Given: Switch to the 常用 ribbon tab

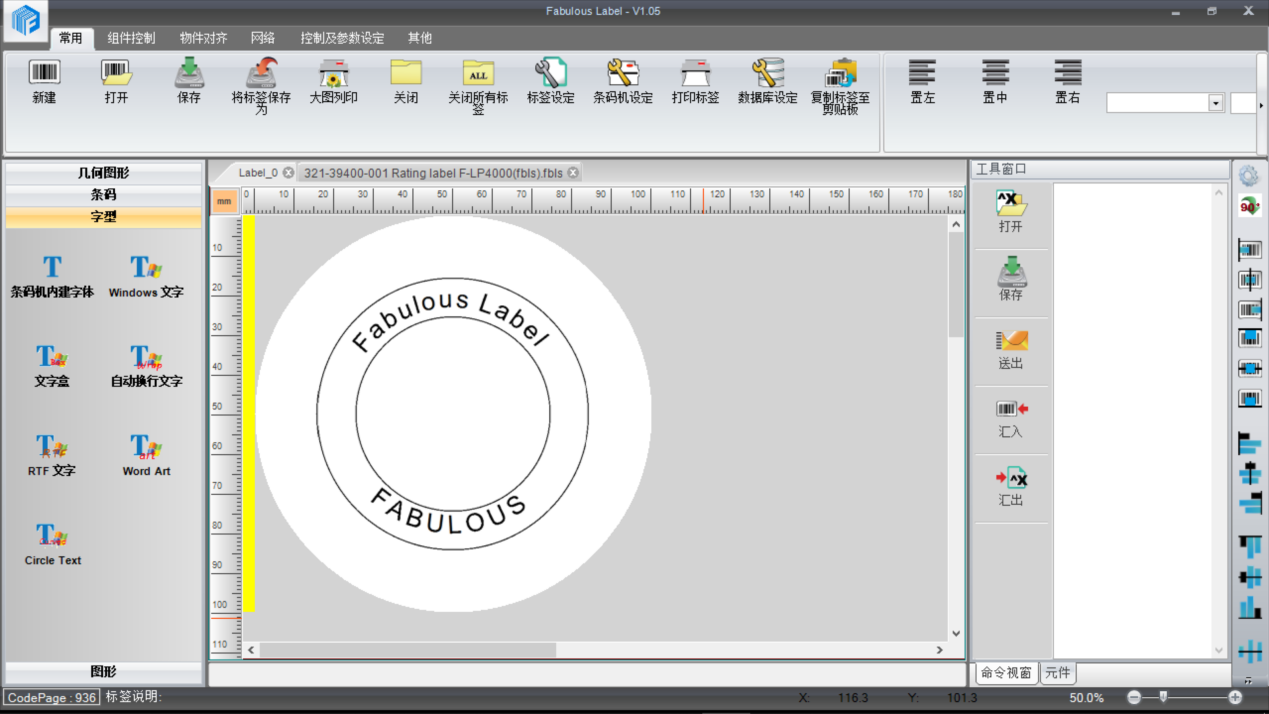Looking at the screenshot, I should (x=71, y=38).
